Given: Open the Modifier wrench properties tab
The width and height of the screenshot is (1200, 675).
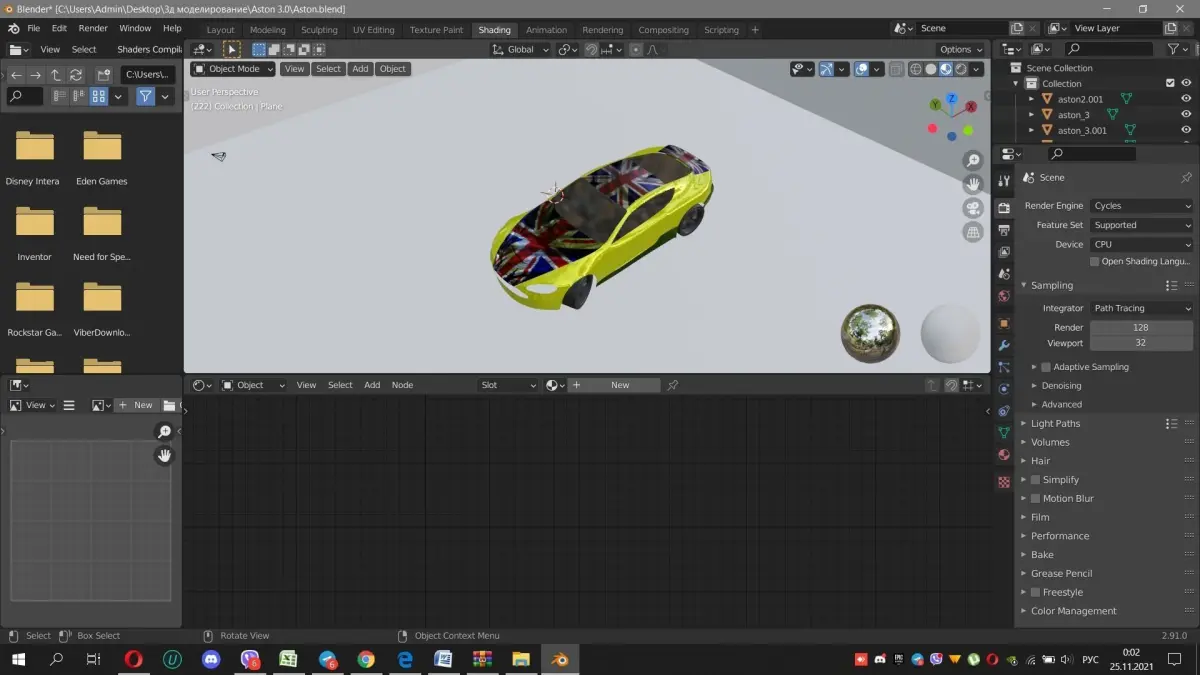Looking at the screenshot, I should click(x=1004, y=346).
